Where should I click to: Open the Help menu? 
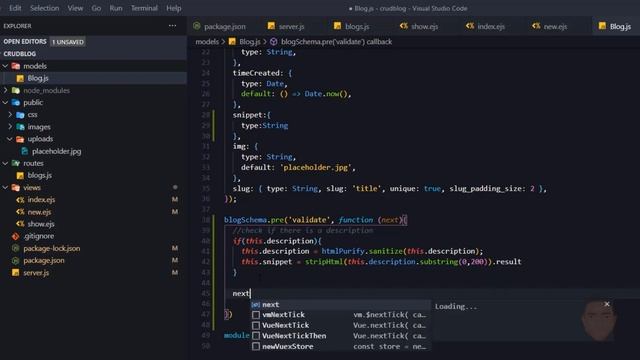pyautogui.click(x=173, y=8)
